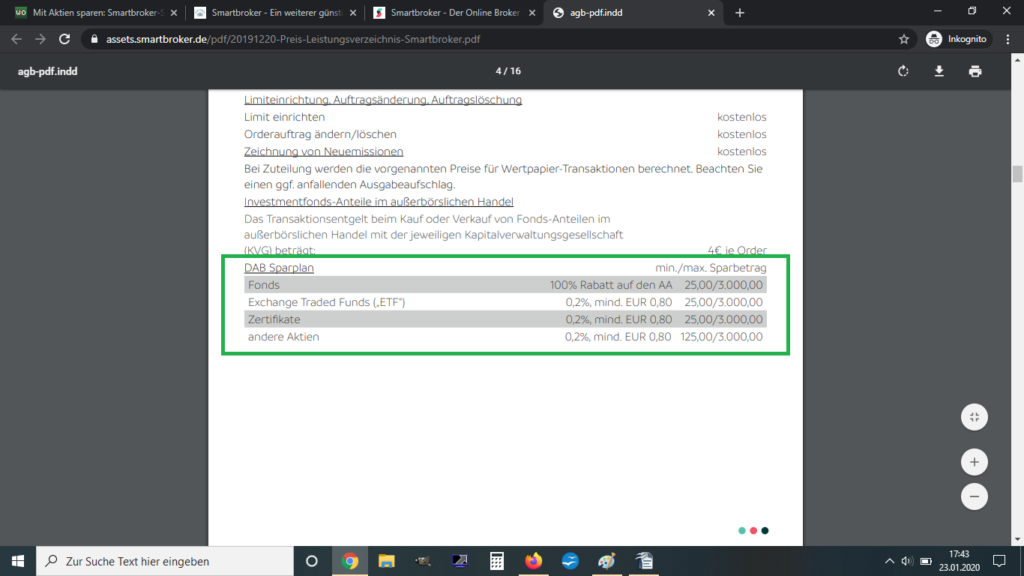Click the '125,00/3.000,00' value
The image size is (1024, 576).
[722, 337]
